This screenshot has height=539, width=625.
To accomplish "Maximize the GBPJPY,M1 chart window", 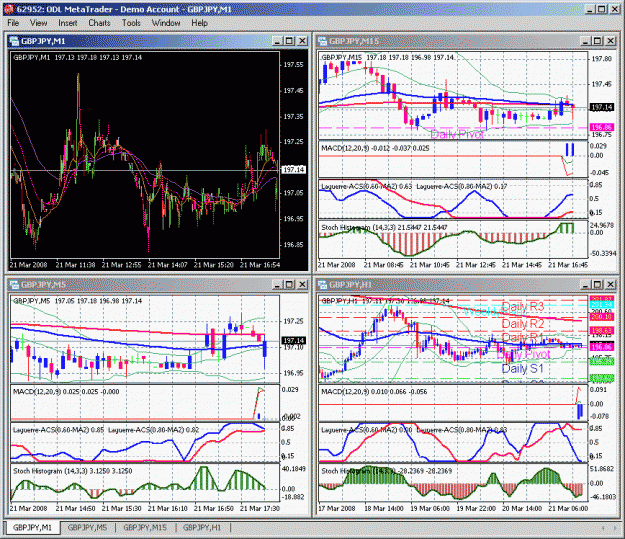I will 289,41.
